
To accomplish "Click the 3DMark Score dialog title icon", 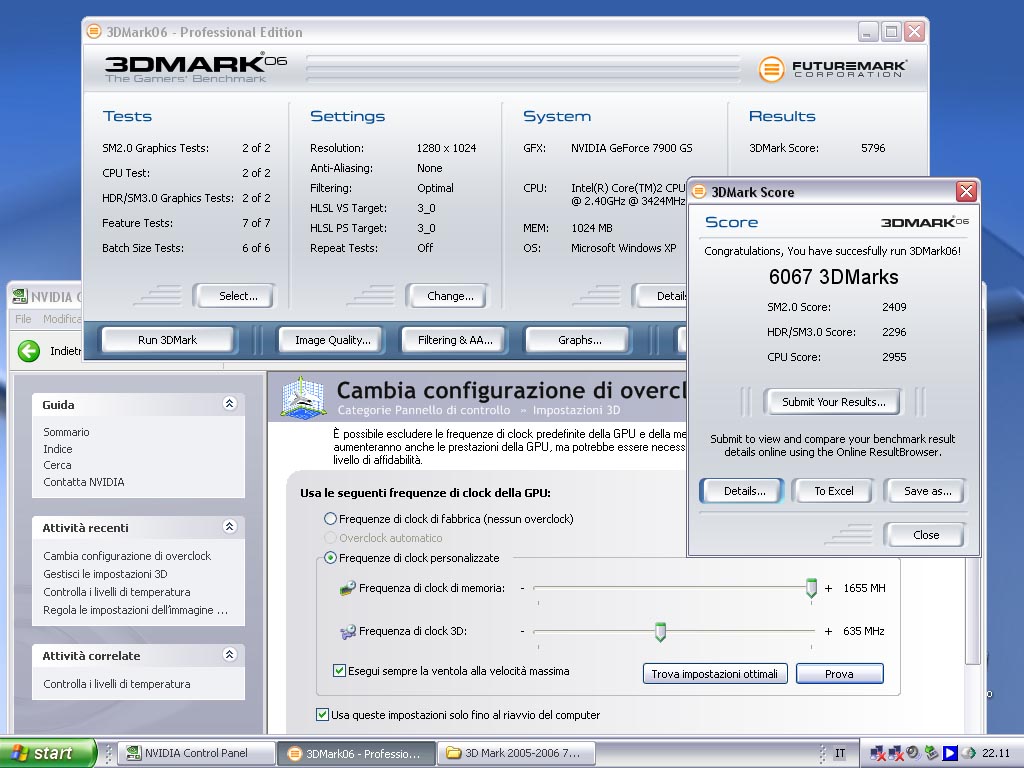I will click(x=699, y=191).
